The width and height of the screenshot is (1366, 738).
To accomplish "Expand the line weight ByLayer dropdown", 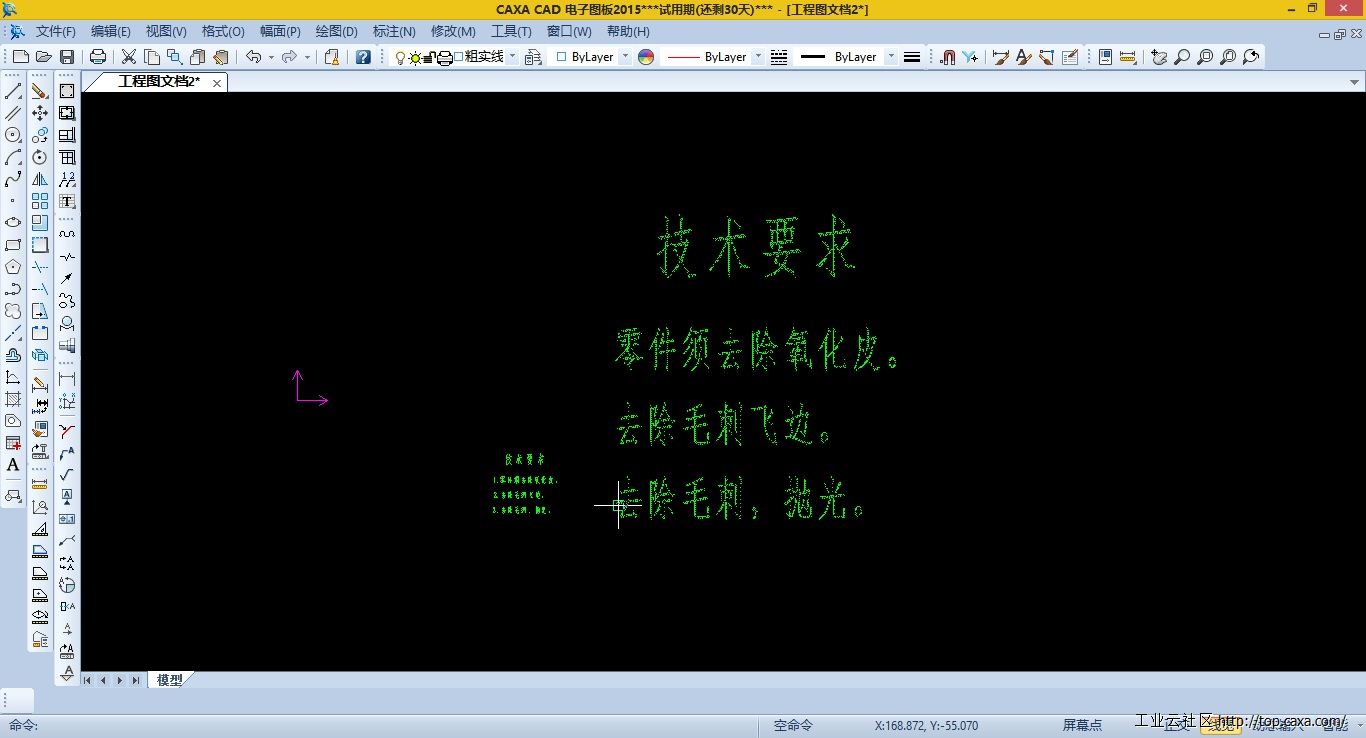I will coord(890,57).
